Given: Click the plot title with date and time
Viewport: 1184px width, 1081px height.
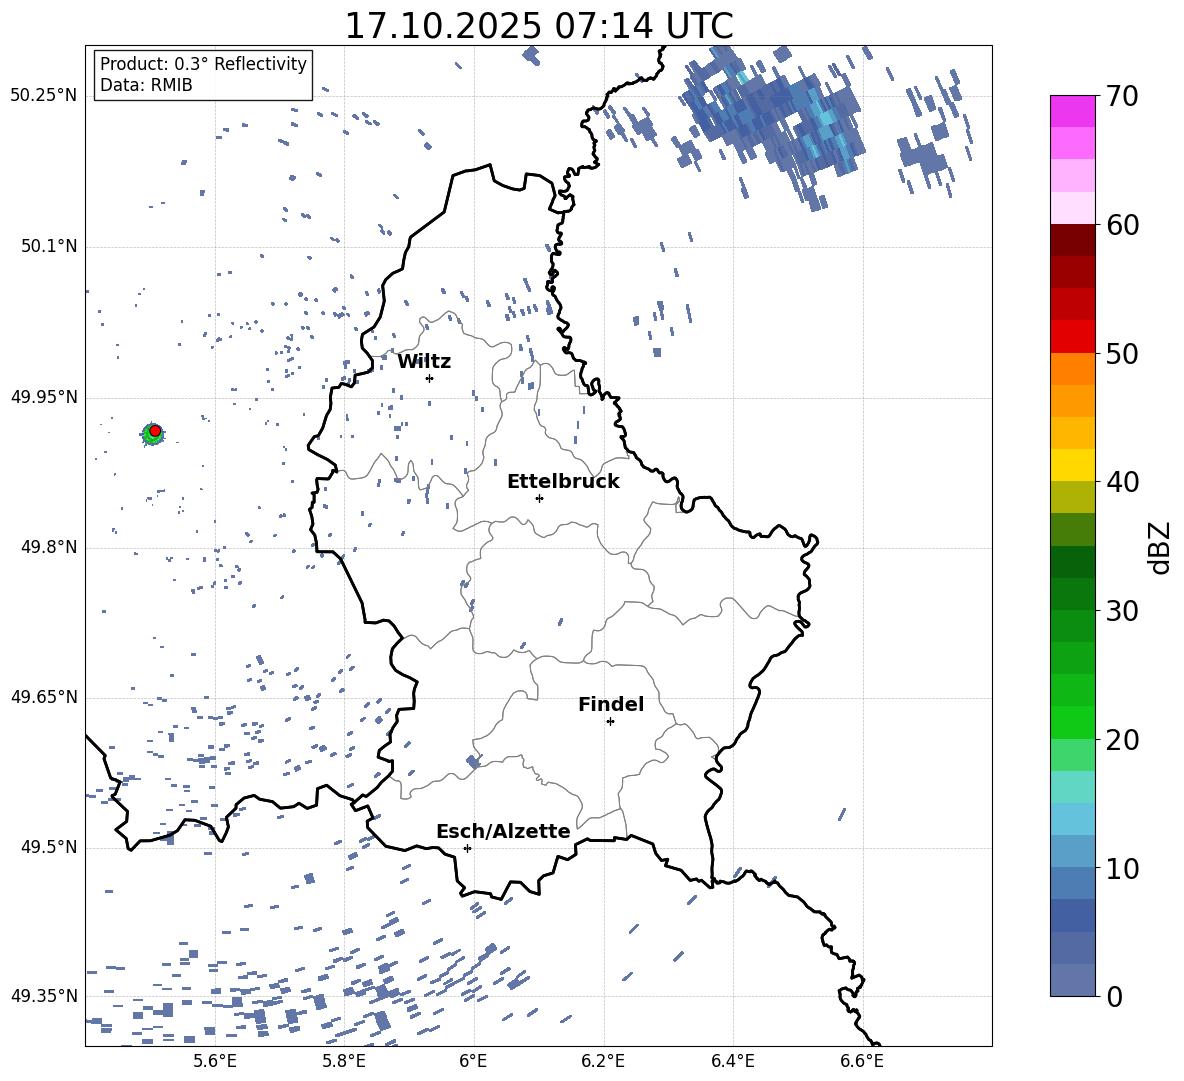Looking at the screenshot, I should pyautogui.click(x=538, y=26).
